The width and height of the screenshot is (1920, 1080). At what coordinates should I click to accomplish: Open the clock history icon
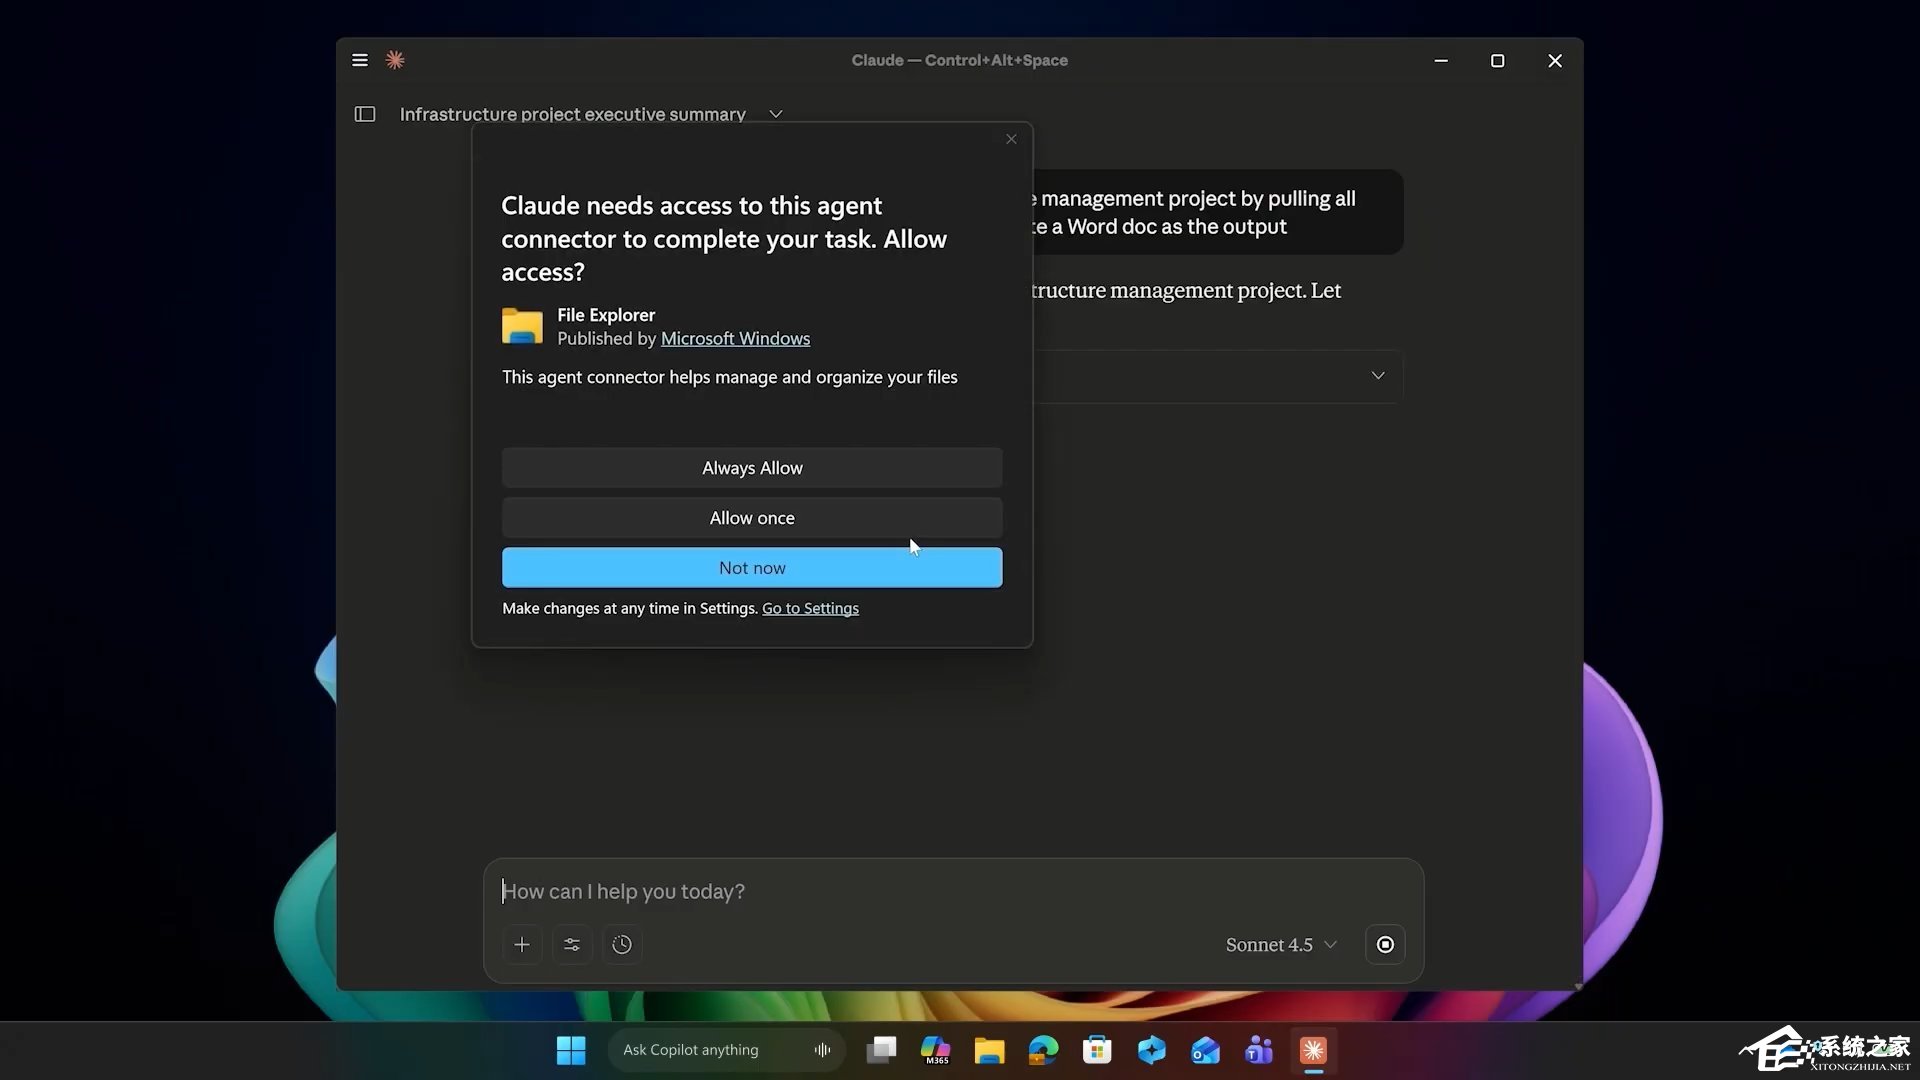tap(622, 944)
